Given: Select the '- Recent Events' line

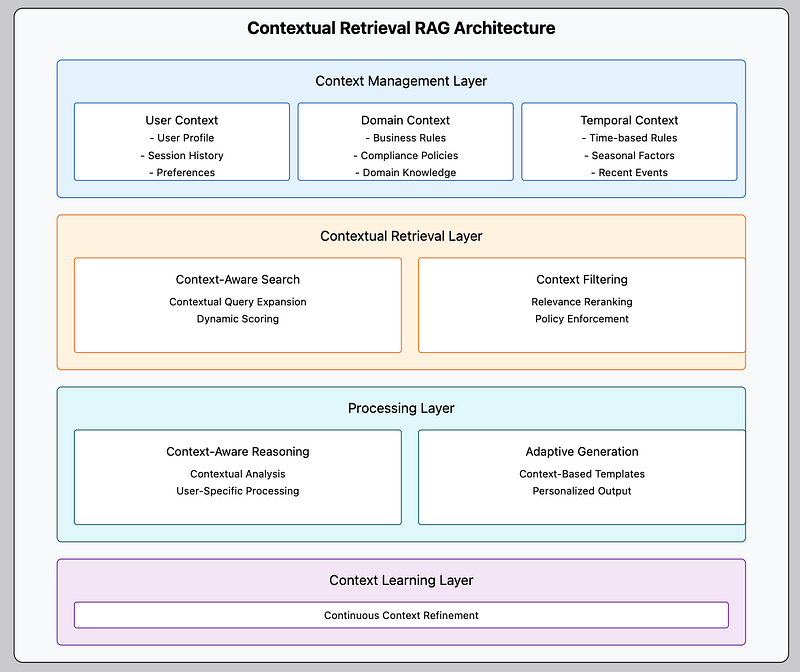Looking at the screenshot, I should [x=629, y=172].
